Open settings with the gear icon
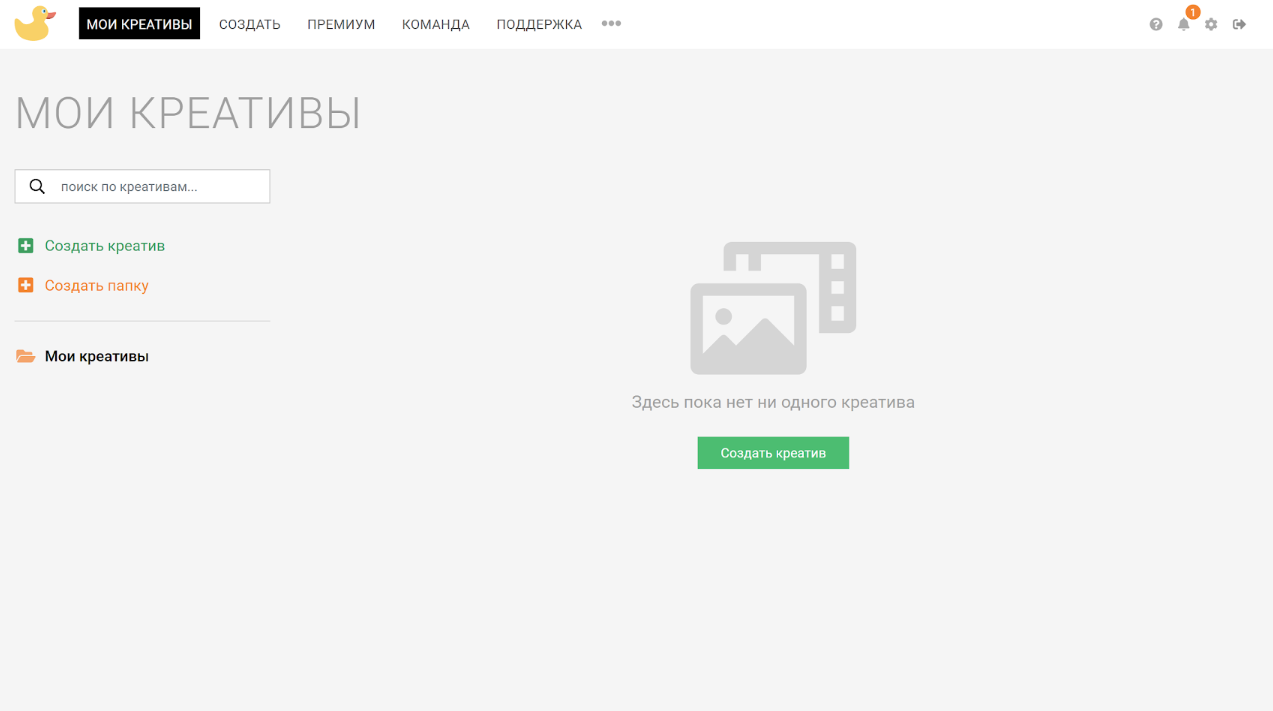This screenshot has height=711, width=1273. click(1211, 24)
